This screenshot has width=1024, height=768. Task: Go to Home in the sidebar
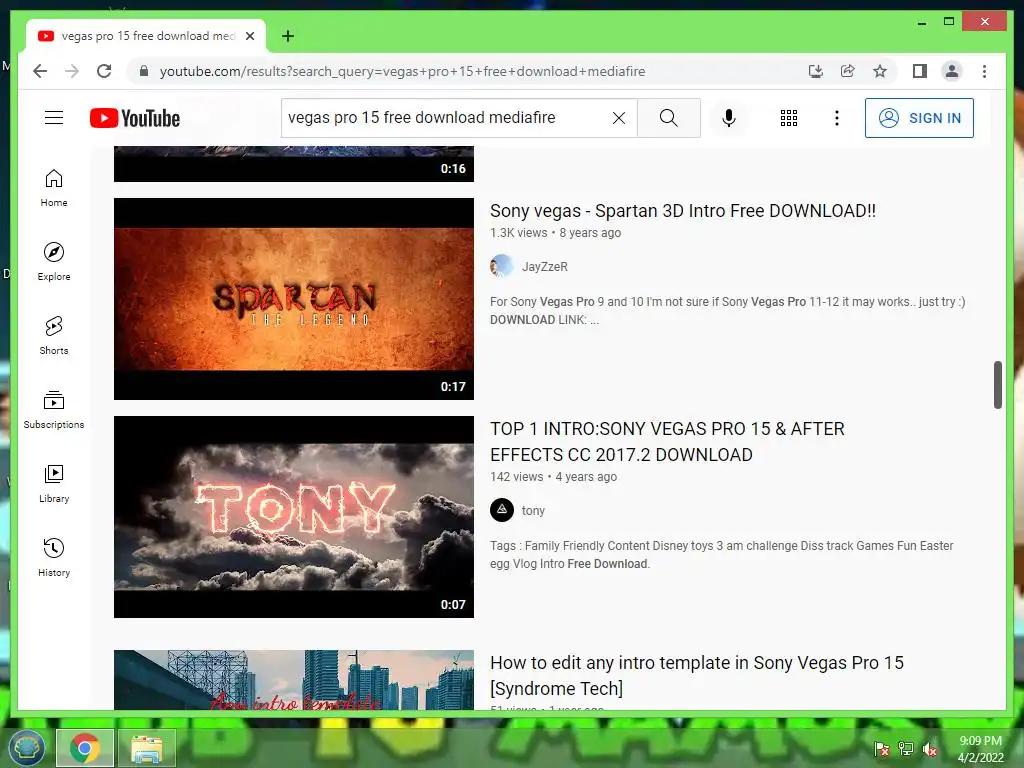click(54, 188)
